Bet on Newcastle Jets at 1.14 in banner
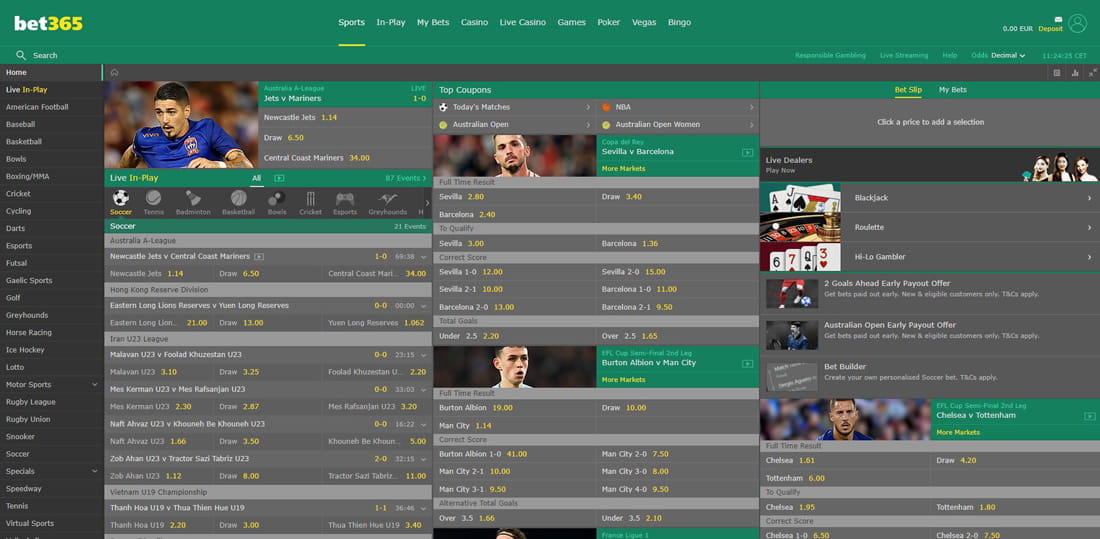Screen dimensions: 1100x539 [345, 117]
